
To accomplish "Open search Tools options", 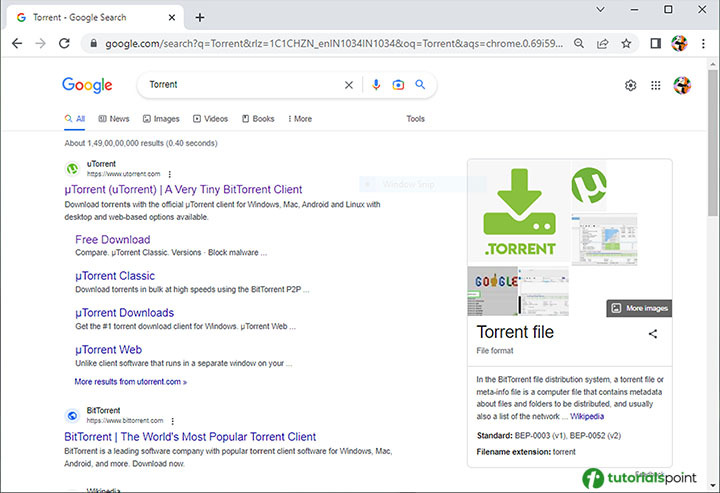I will click(x=416, y=119).
